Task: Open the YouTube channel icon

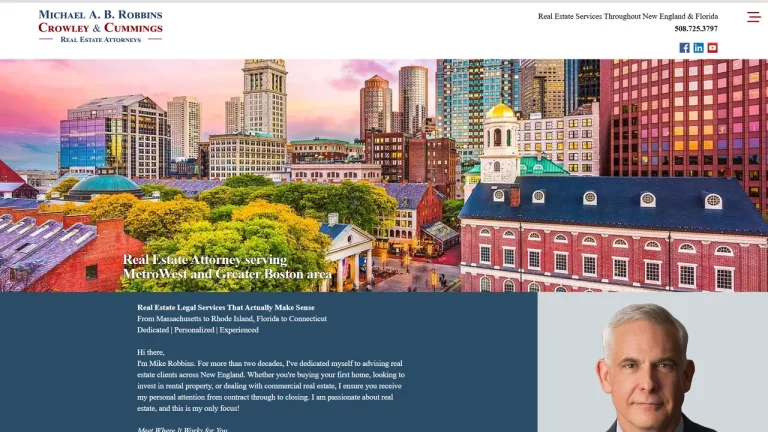Action: (713, 48)
